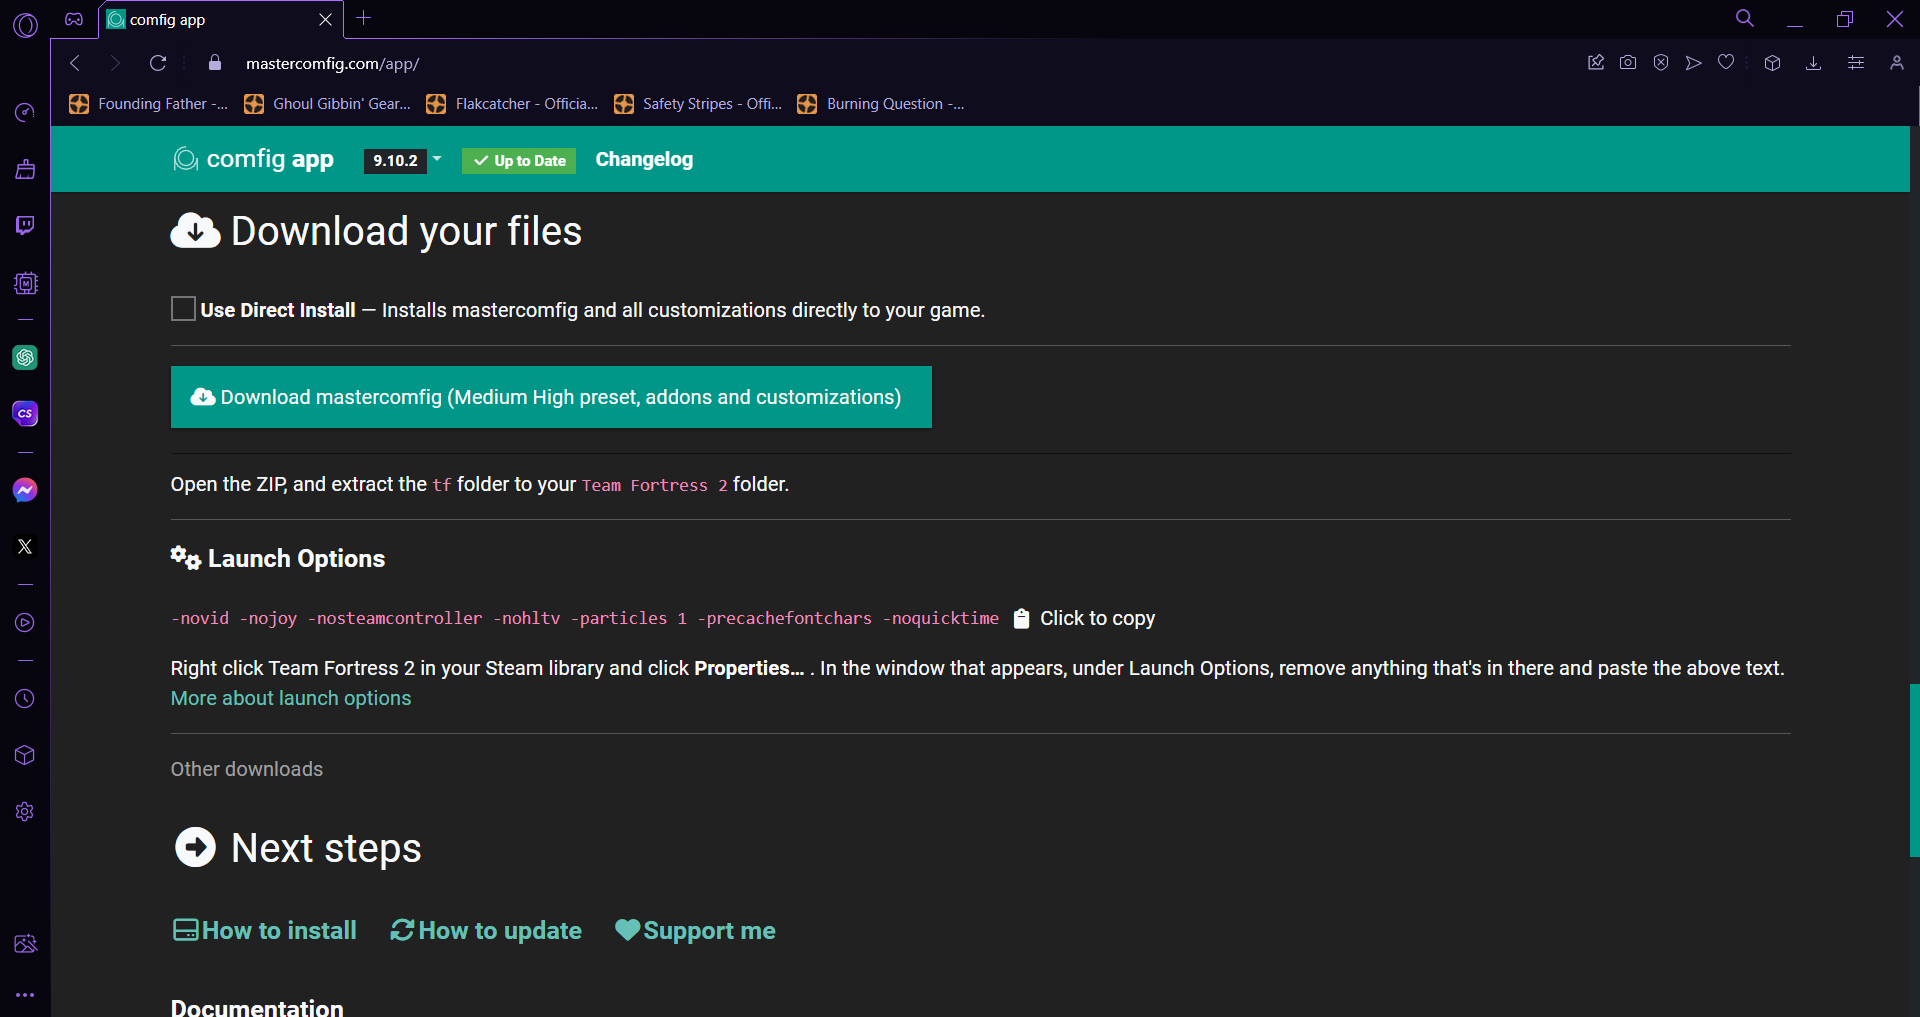Screen dimensions: 1920x1017
Task: Open browser tab search magnifier
Action: coord(1745,18)
